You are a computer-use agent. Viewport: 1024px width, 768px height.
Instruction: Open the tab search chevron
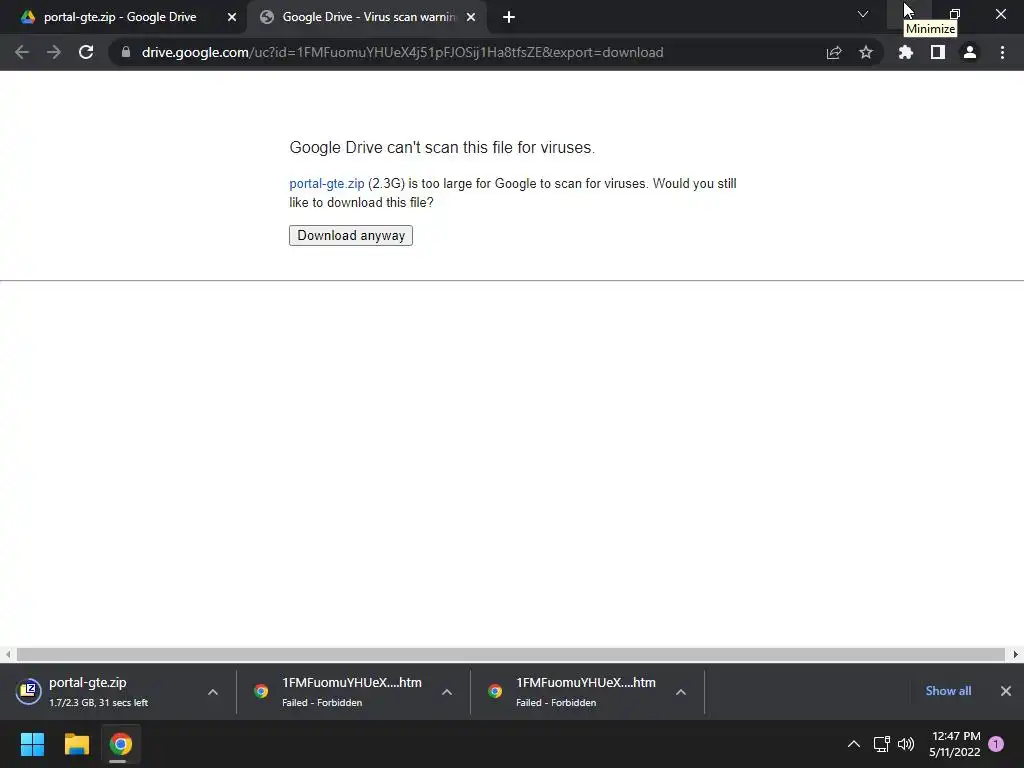coord(863,14)
